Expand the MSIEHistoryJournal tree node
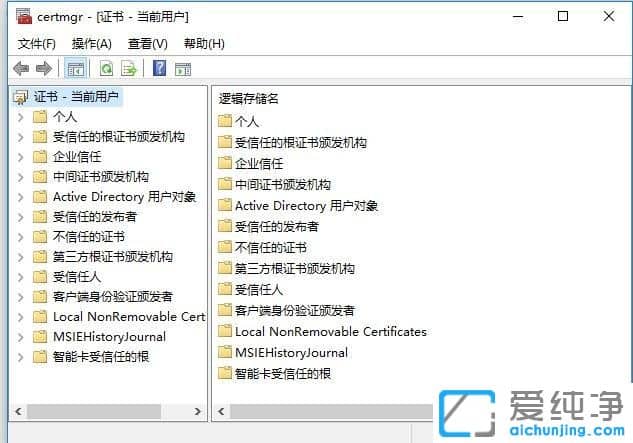Viewport: 633px width, 443px height. (21, 337)
